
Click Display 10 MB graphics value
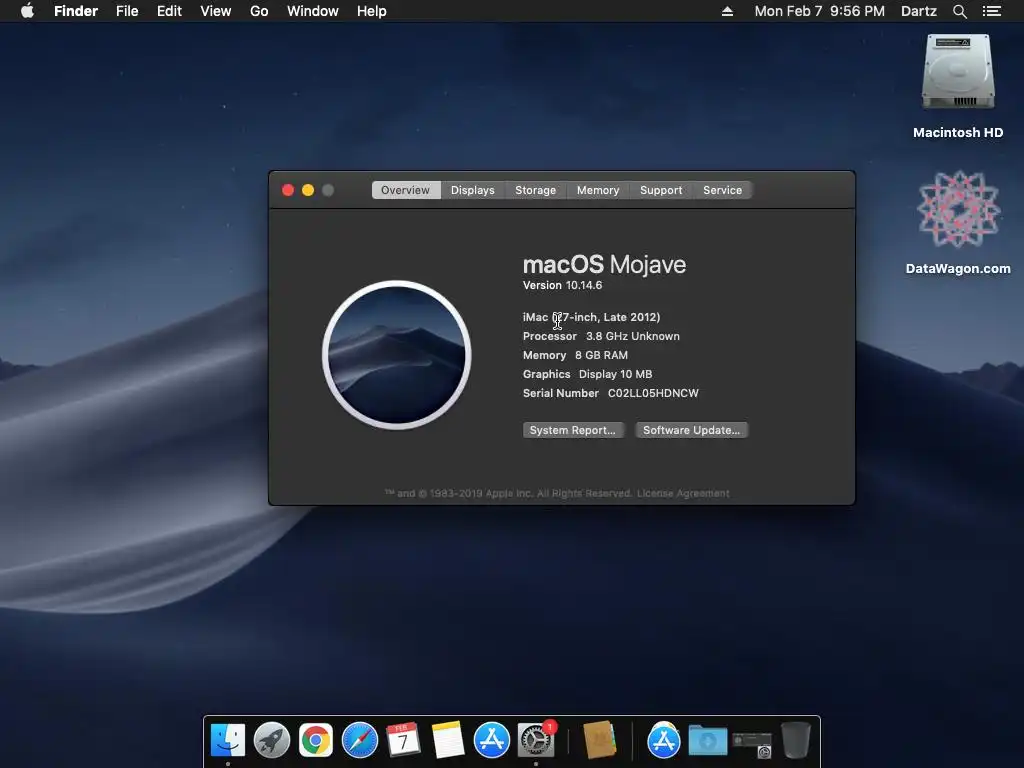pos(615,374)
